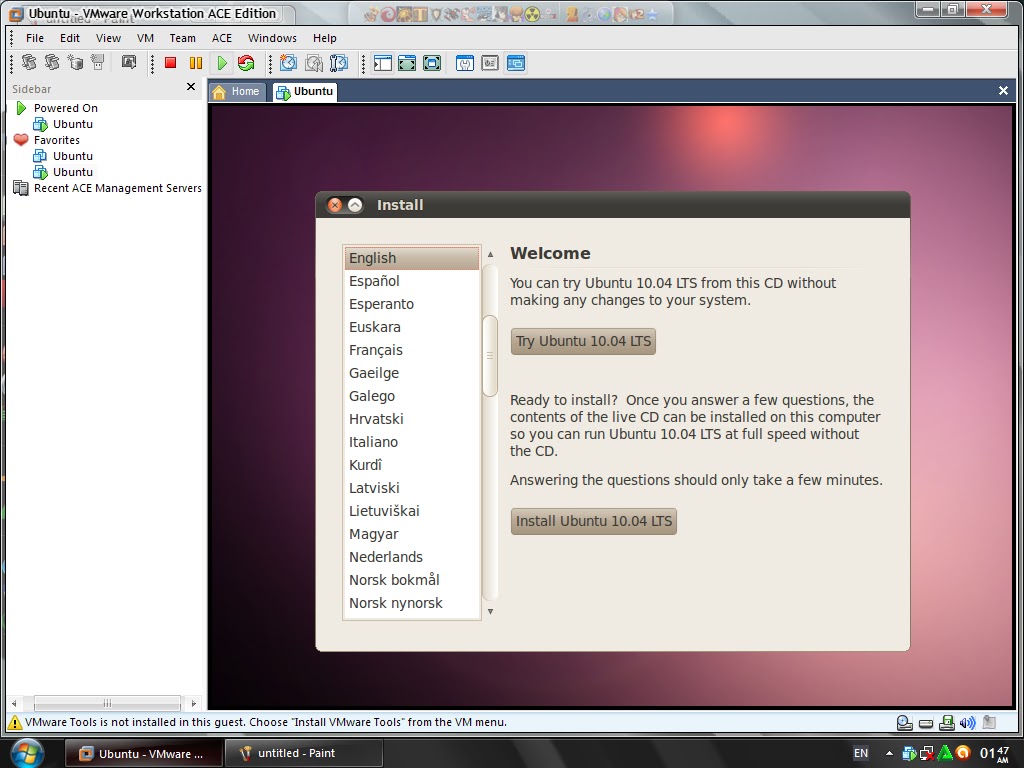Click the floppy drive status icon
This screenshot has height=768, width=1024.
946,722
